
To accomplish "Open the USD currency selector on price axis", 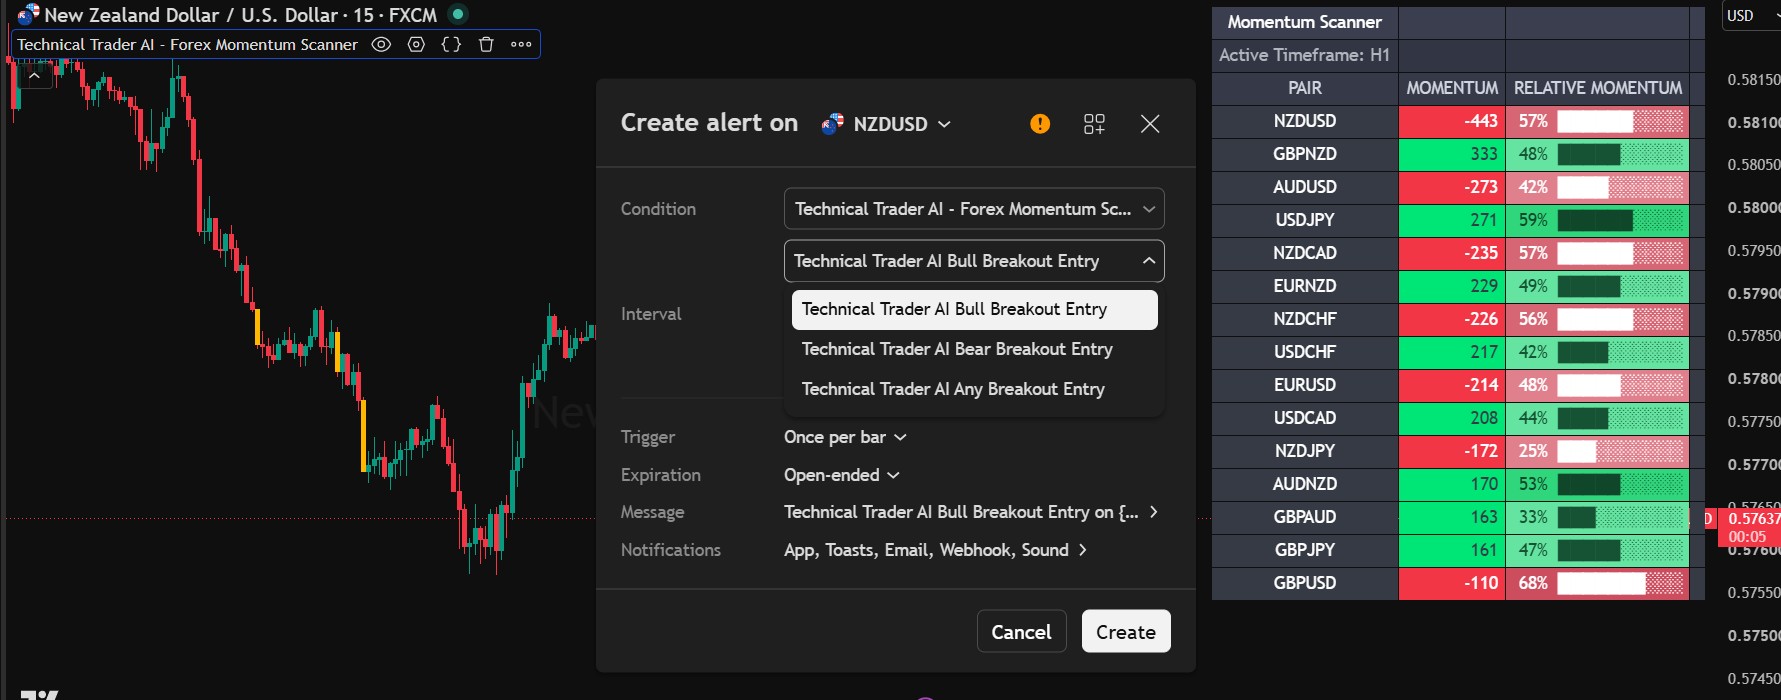I will (1750, 15).
